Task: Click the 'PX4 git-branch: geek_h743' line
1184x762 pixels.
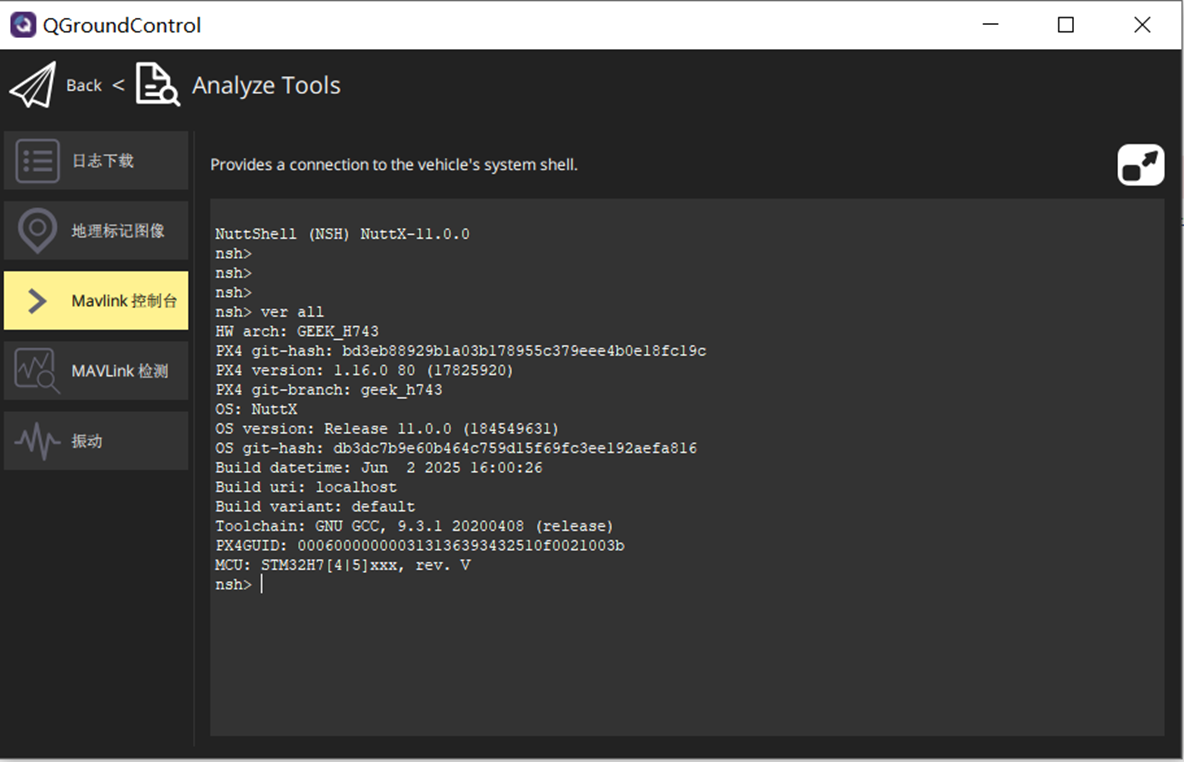Action: [x=328, y=390]
